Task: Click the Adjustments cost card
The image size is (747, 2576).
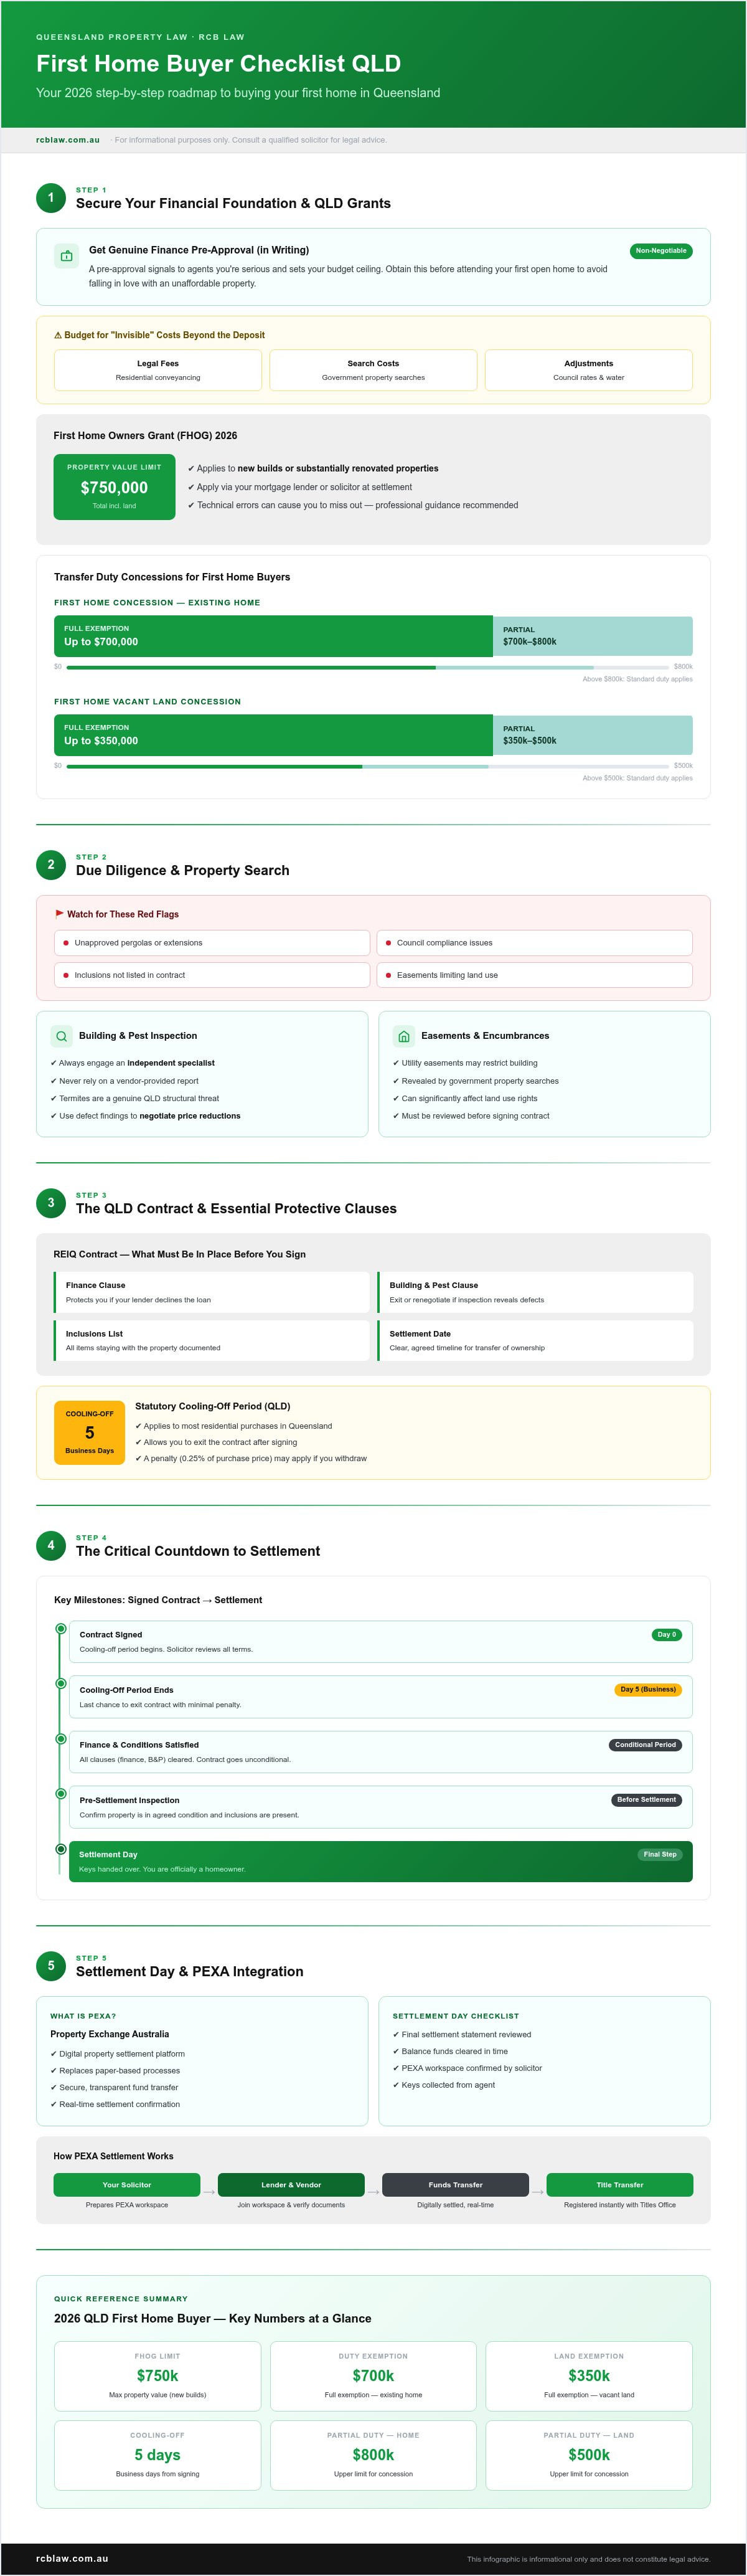Action: tap(589, 370)
